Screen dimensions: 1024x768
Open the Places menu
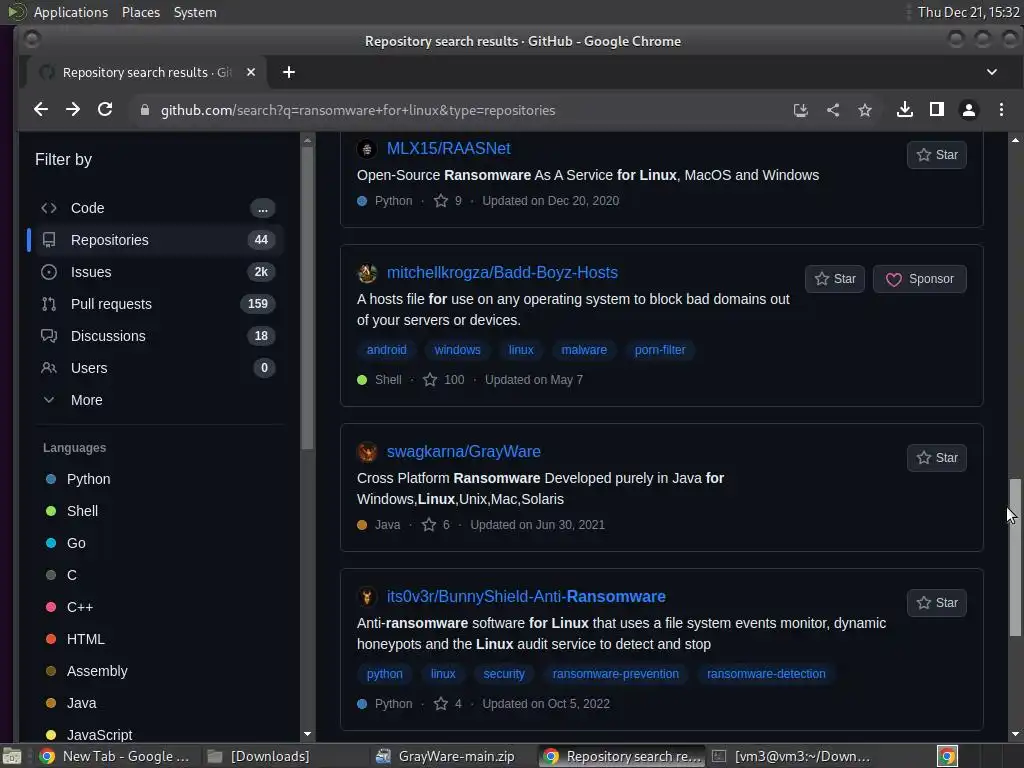(x=140, y=12)
